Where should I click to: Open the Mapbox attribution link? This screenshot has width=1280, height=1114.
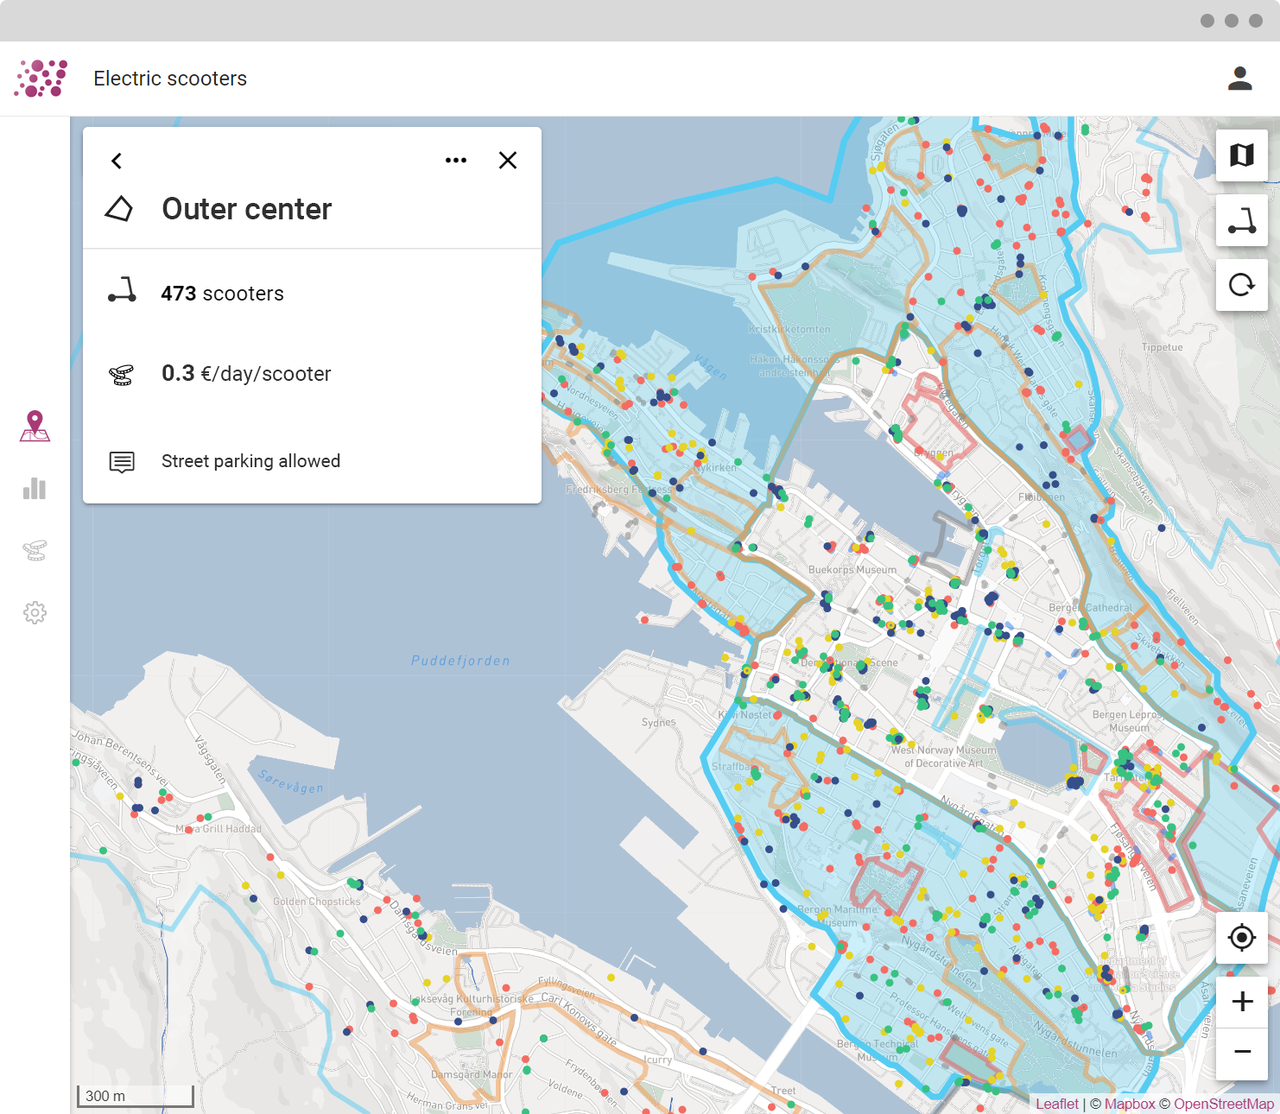(1129, 1104)
